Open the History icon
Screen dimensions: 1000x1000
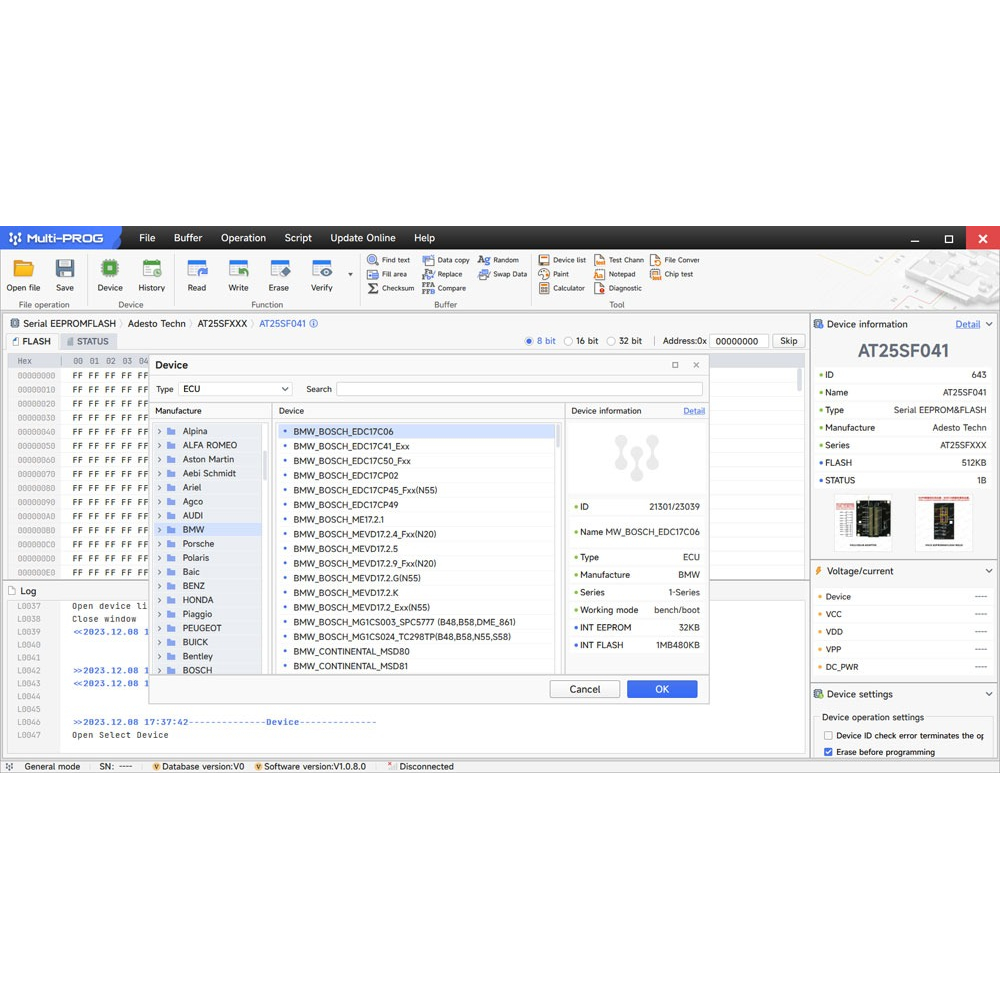coord(152,270)
